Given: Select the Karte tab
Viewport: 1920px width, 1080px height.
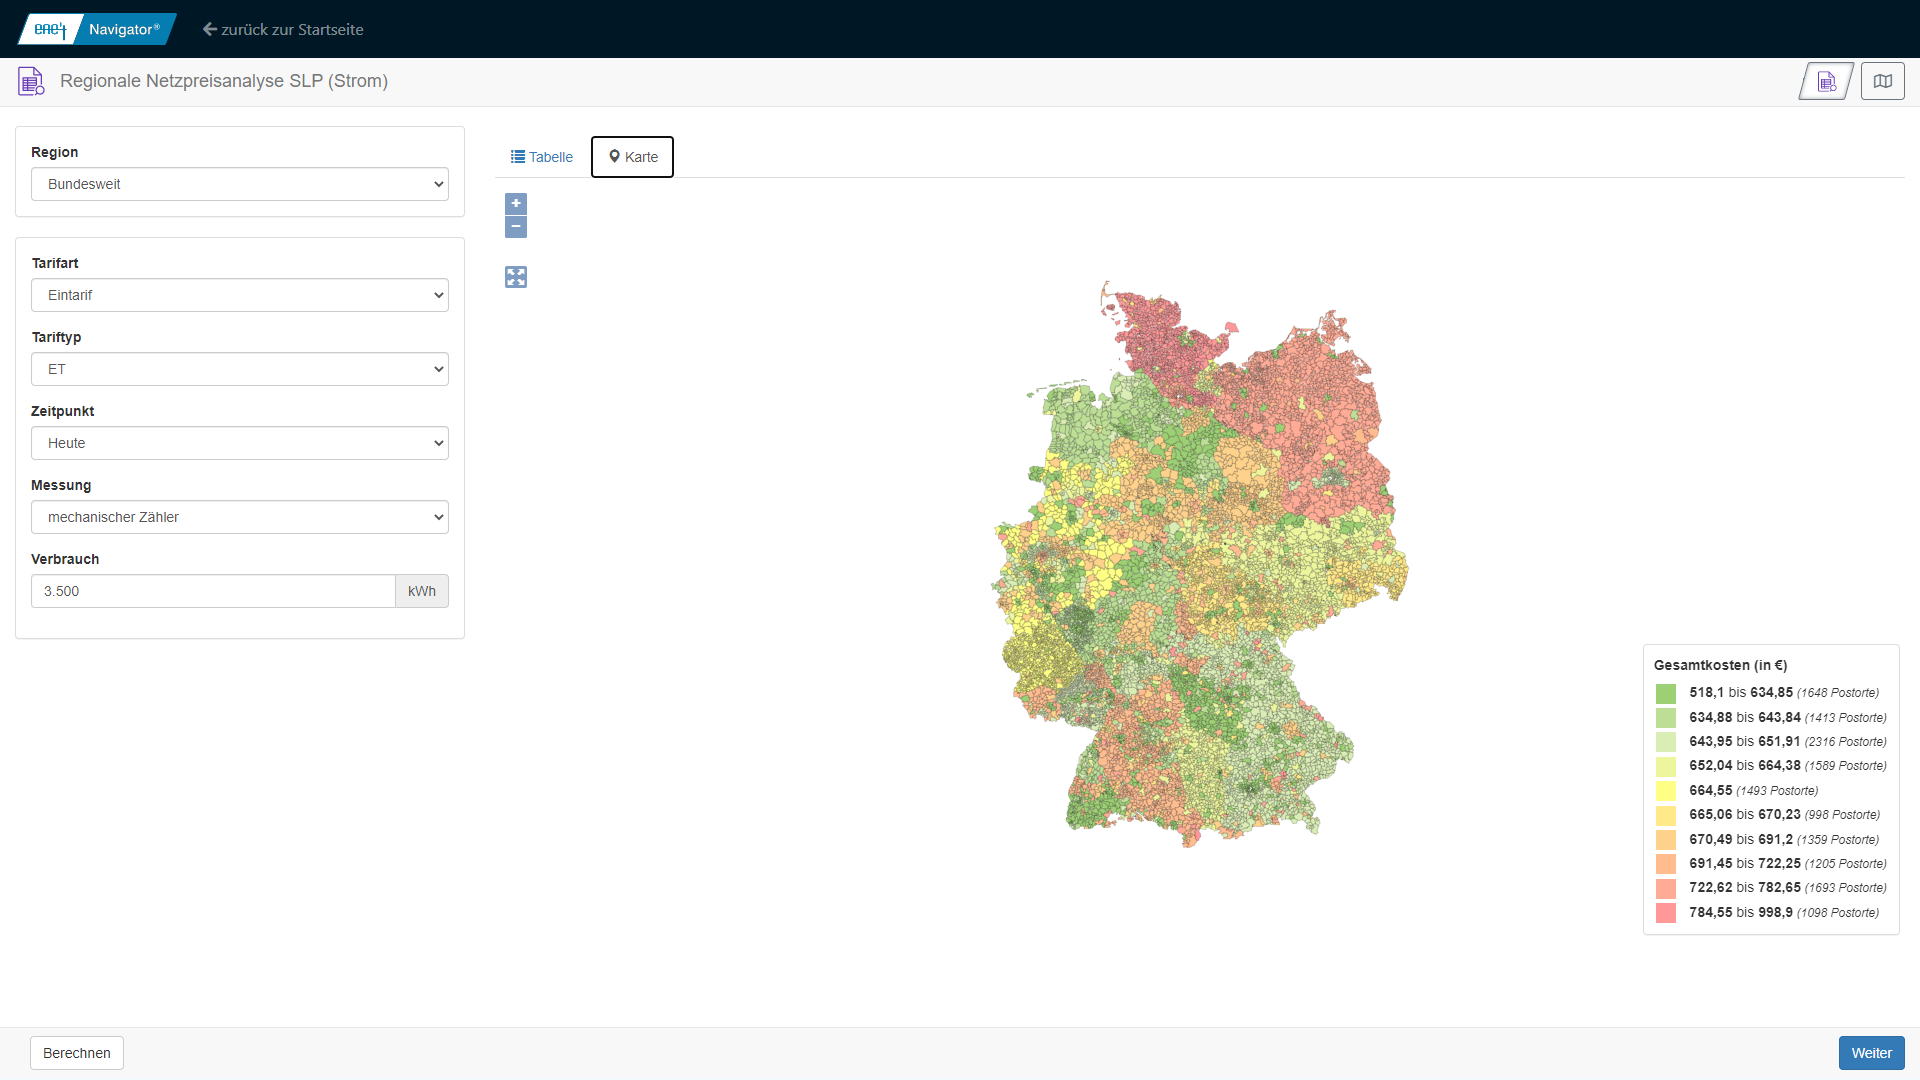Looking at the screenshot, I should point(632,157).
